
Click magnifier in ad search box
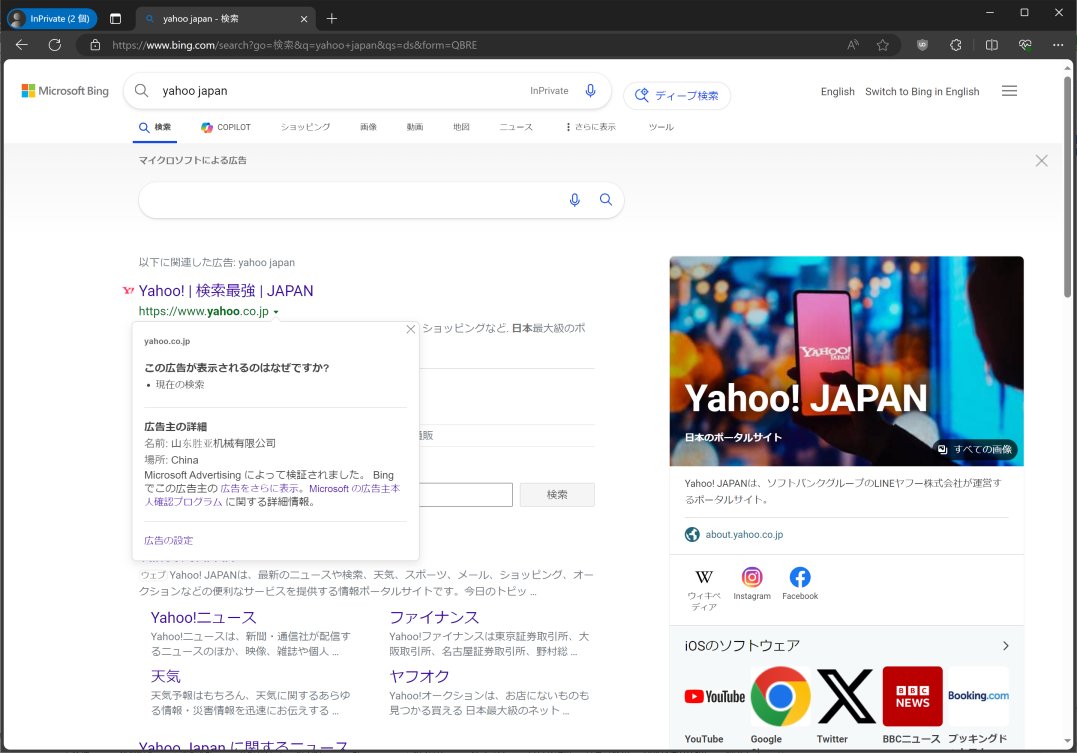coord(606,200)
